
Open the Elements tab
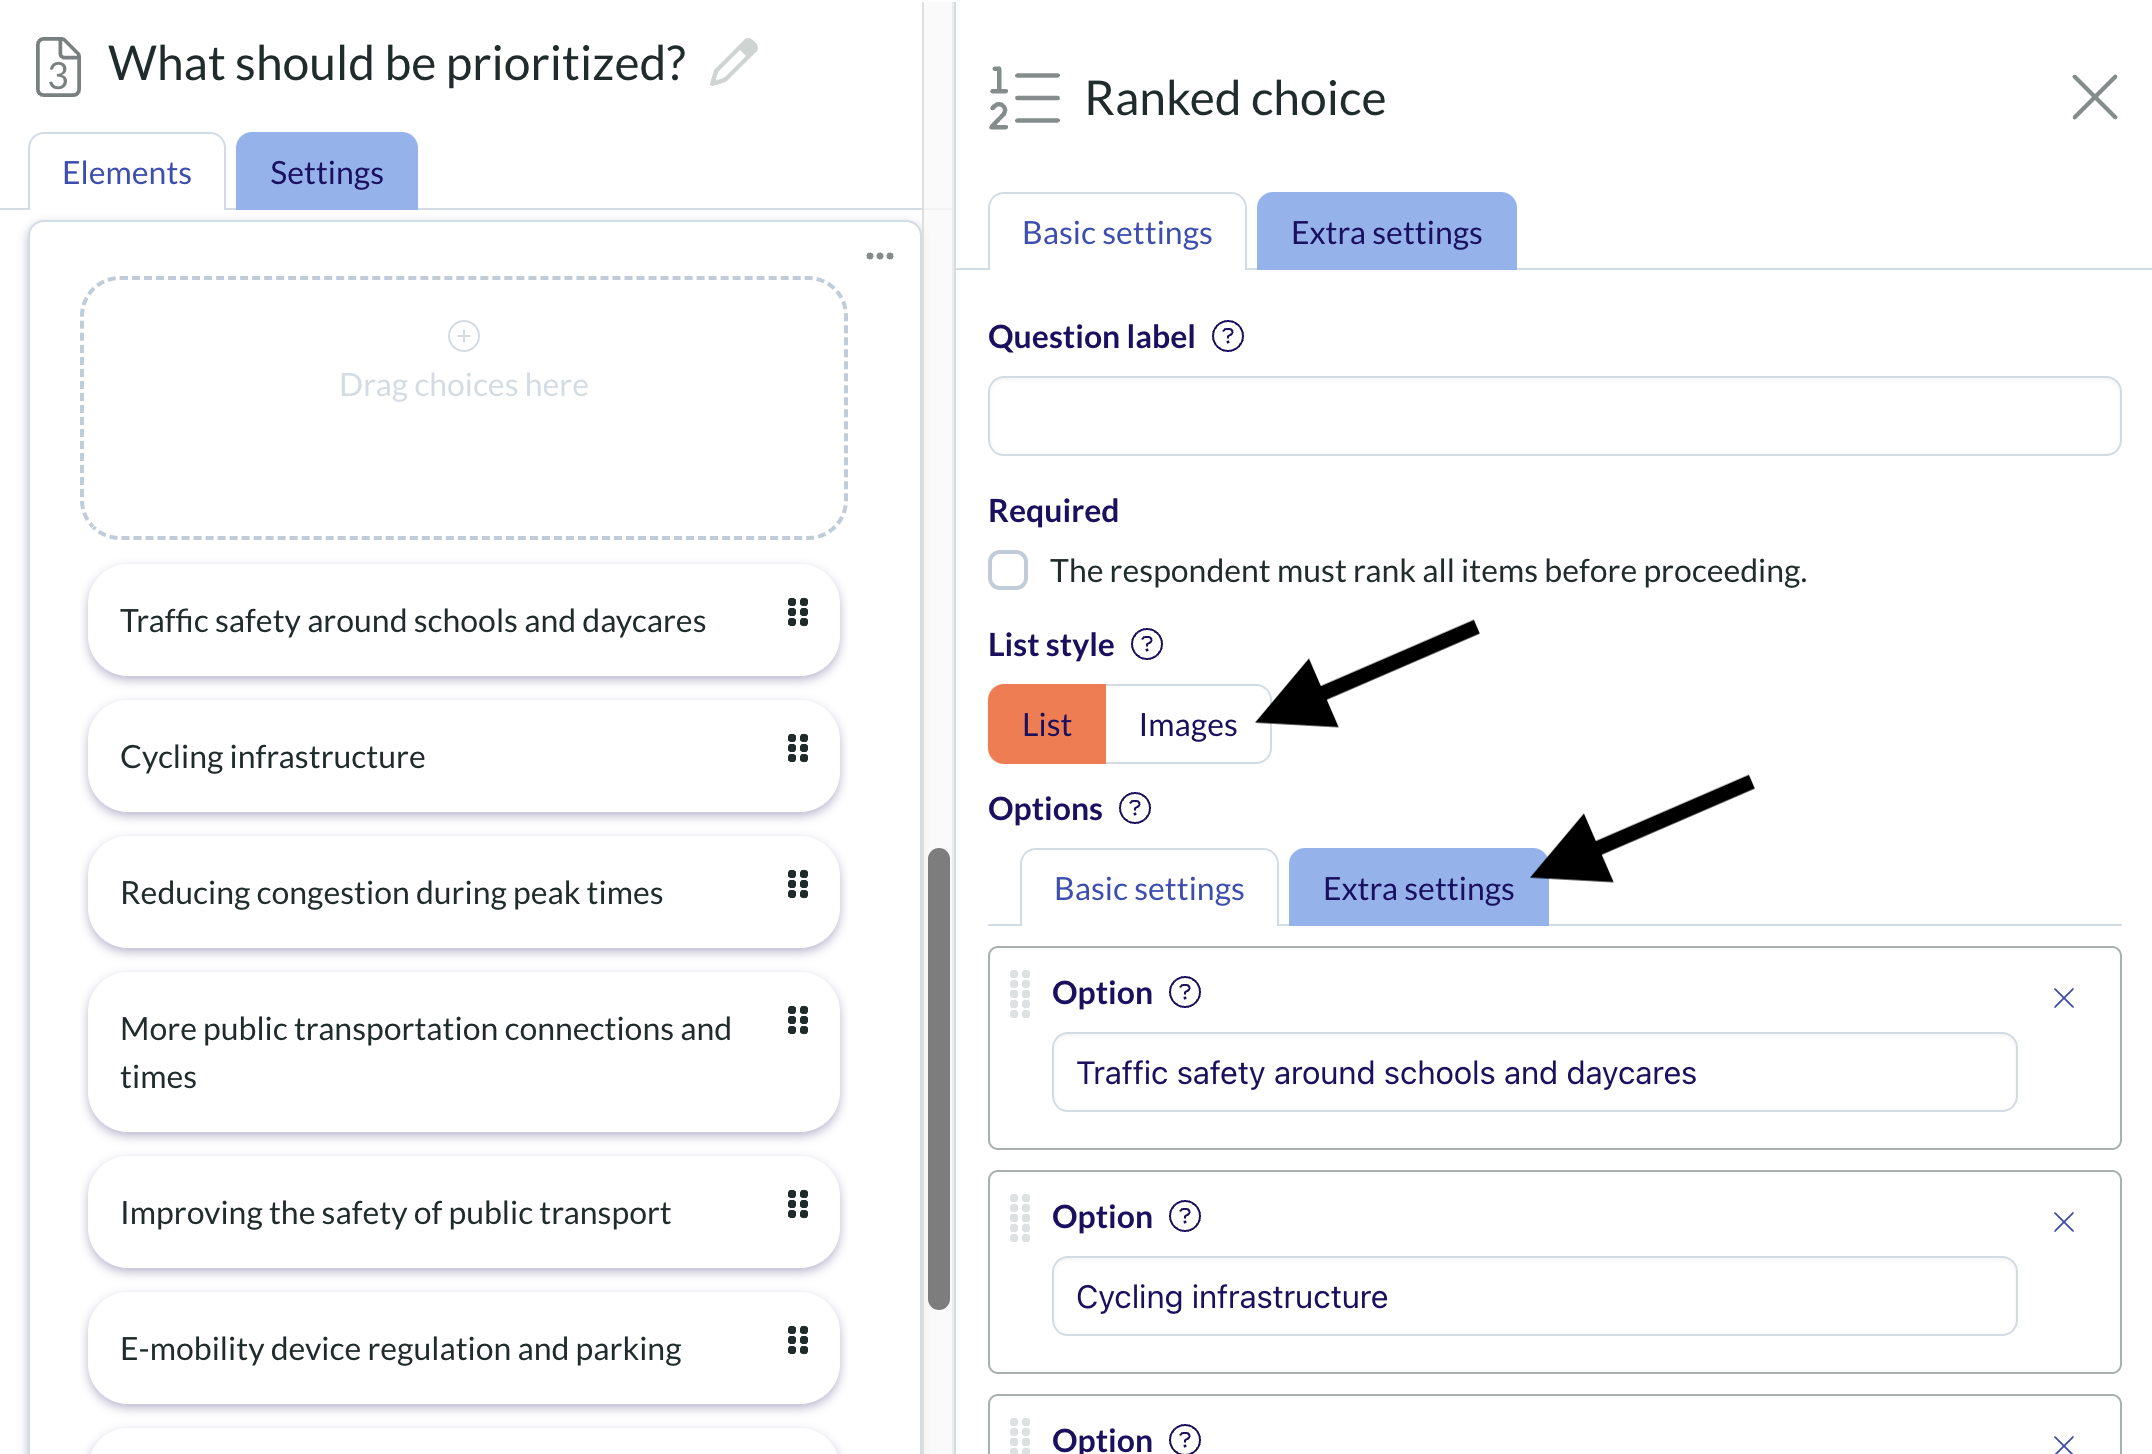[x=127, y=172]
